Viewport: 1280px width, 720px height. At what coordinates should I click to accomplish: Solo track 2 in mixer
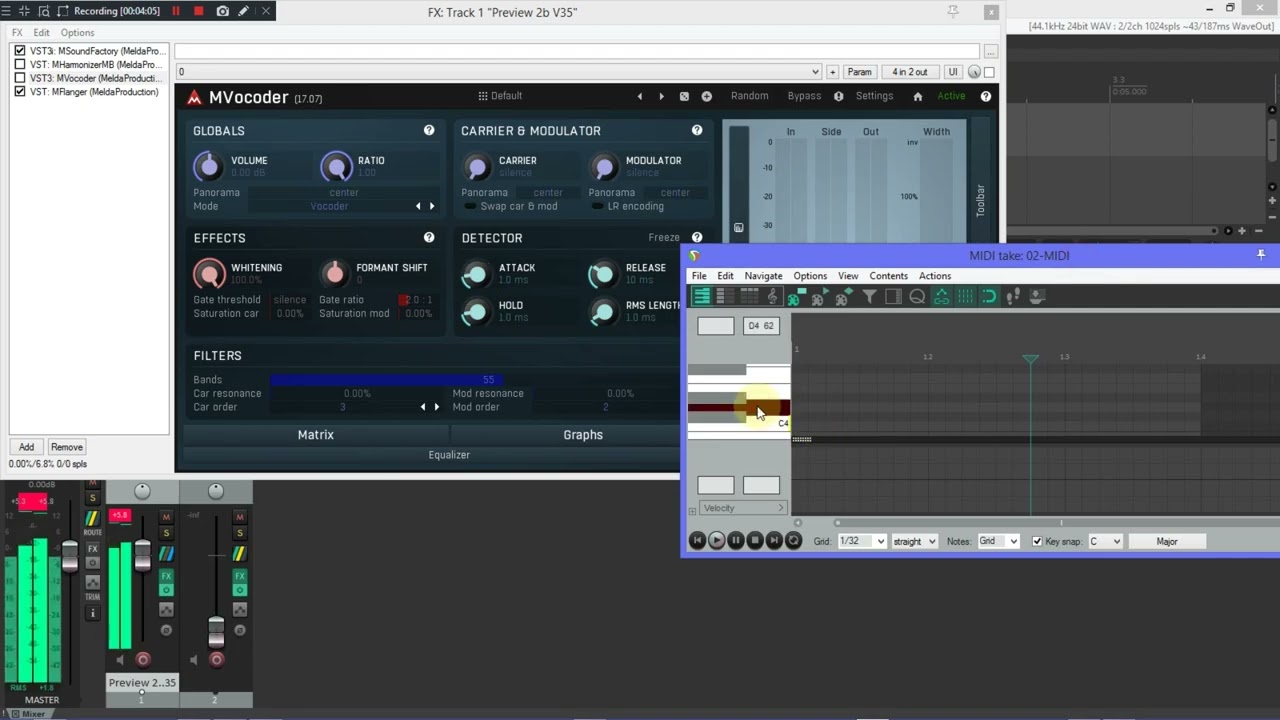239,533
